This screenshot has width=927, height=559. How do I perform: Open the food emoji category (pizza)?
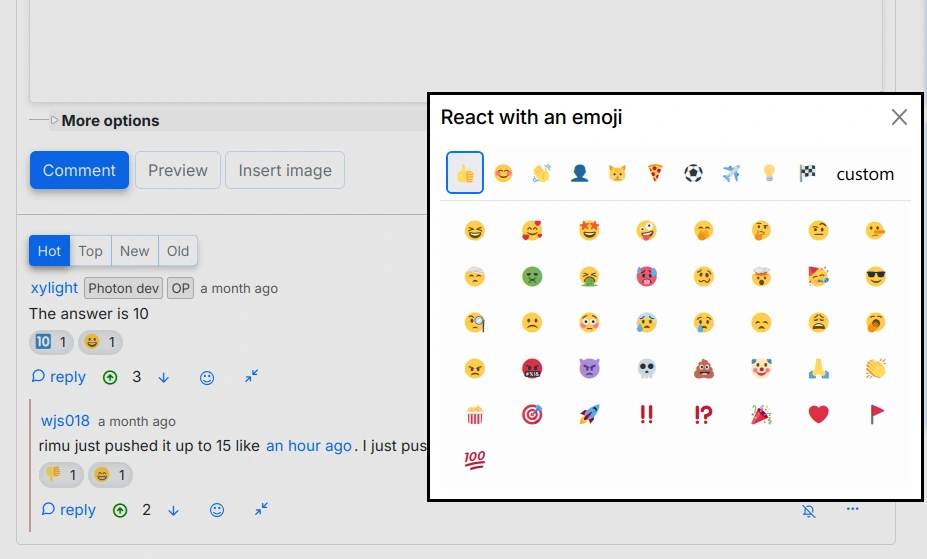(654, 173)
